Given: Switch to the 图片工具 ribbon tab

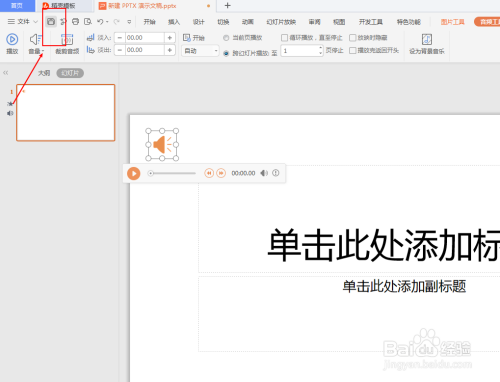Looking at the screenshot, I should coord(453,22).
